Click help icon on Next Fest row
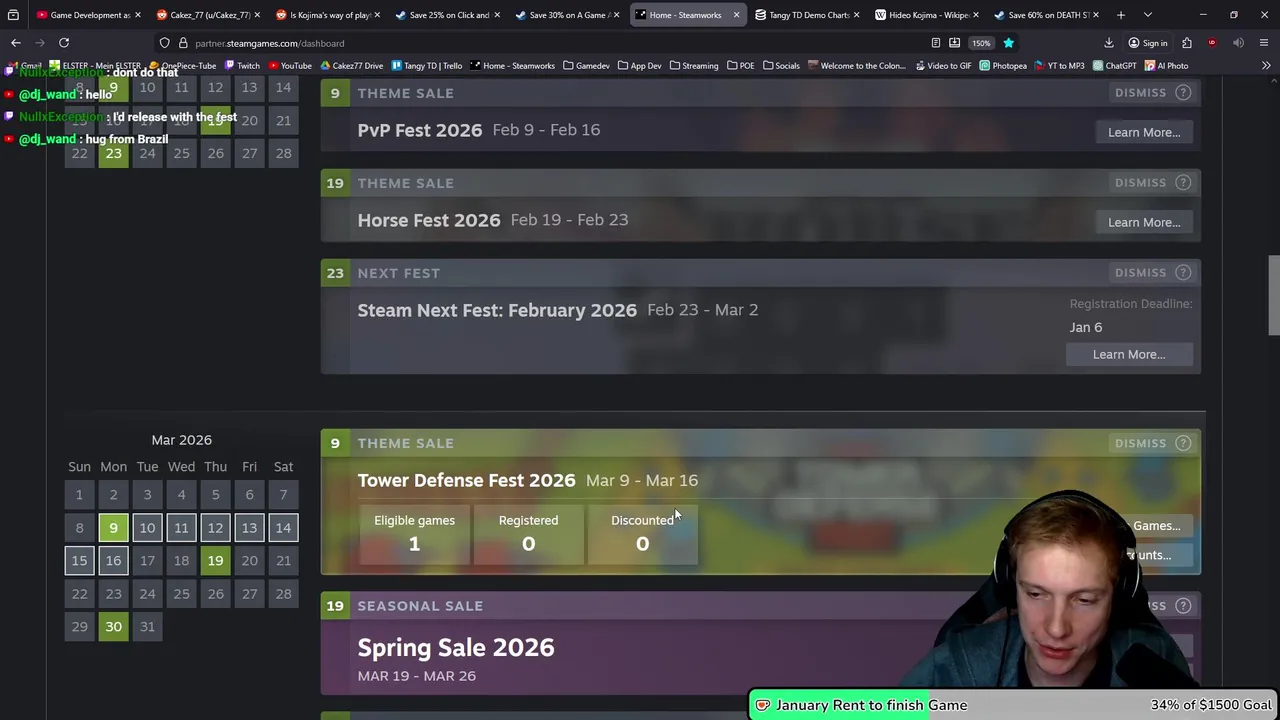 [1183, 272]
